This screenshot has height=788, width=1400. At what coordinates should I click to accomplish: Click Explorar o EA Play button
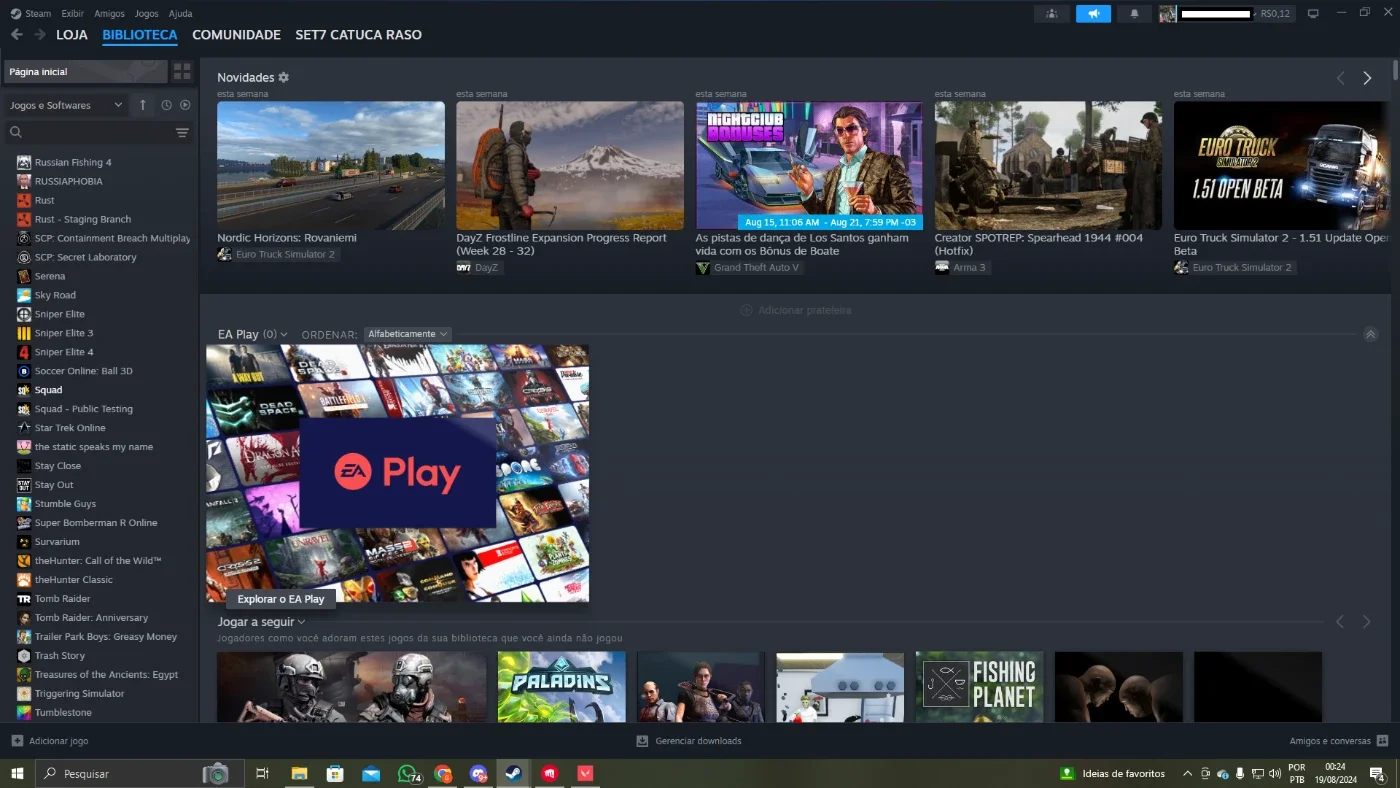pos(281,599)
